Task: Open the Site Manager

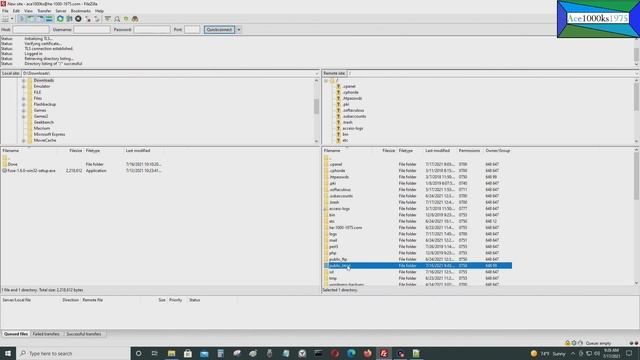Action: (5, 19)
